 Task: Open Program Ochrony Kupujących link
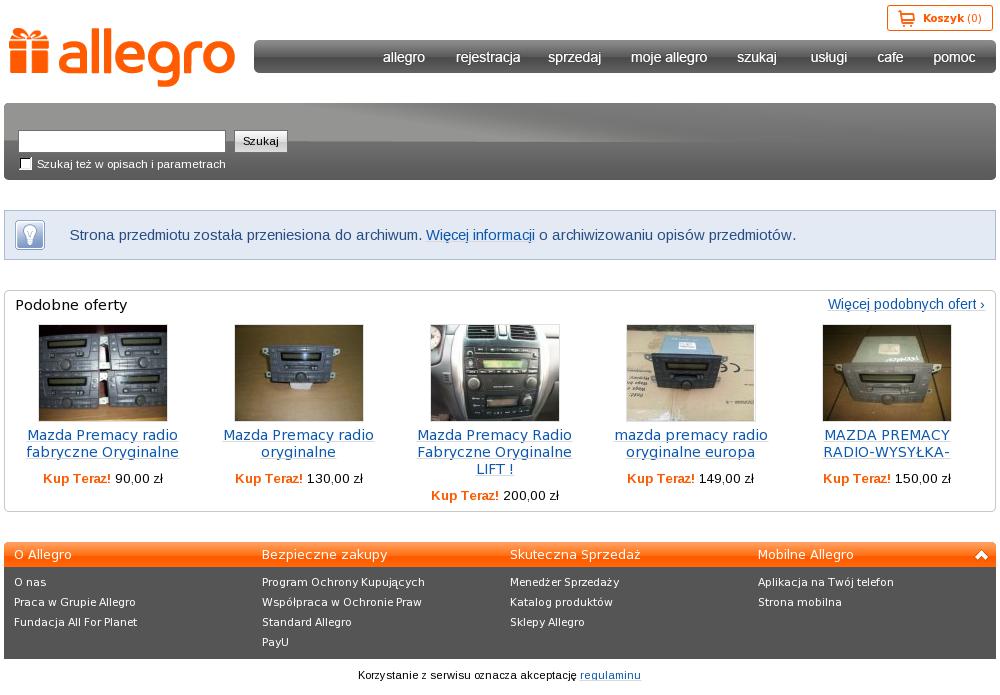(343, 582)
